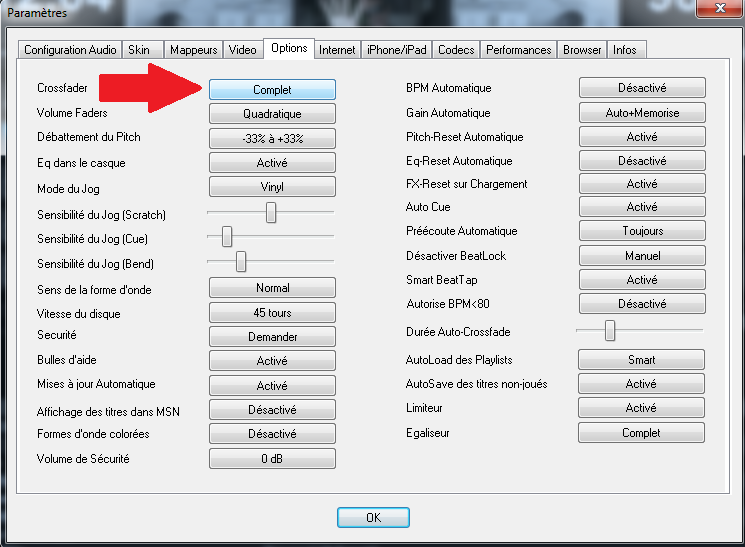This screenshot has width=745, height=547.
Task: Select the Options tab
Action: pyautogui.click(x=289, y=48)
